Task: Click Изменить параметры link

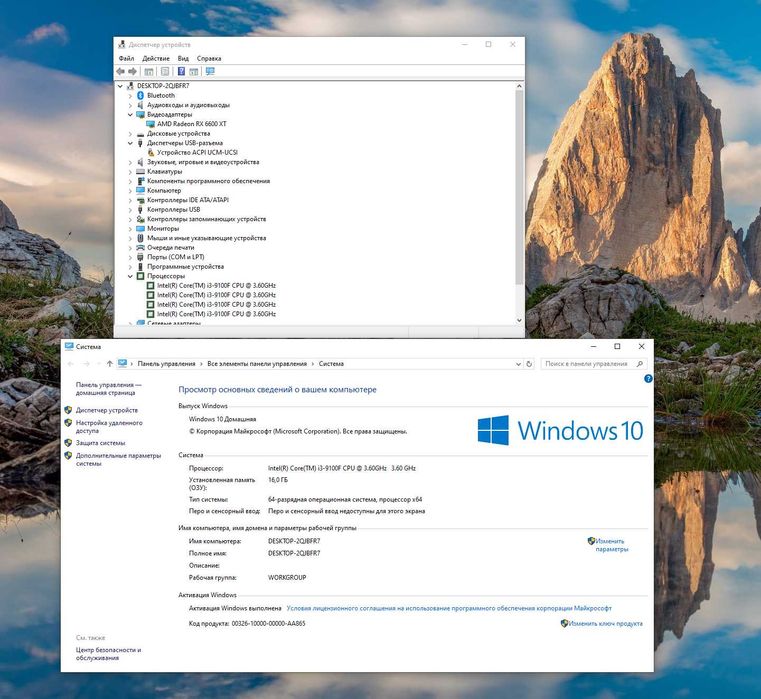Action: tap(611, 545)
